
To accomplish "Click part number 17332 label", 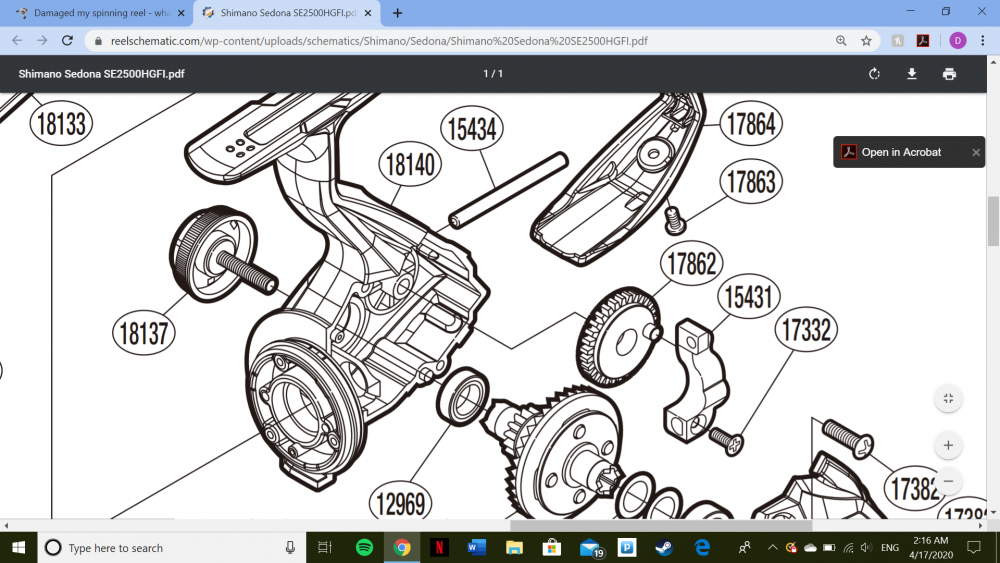I will 806,330.
